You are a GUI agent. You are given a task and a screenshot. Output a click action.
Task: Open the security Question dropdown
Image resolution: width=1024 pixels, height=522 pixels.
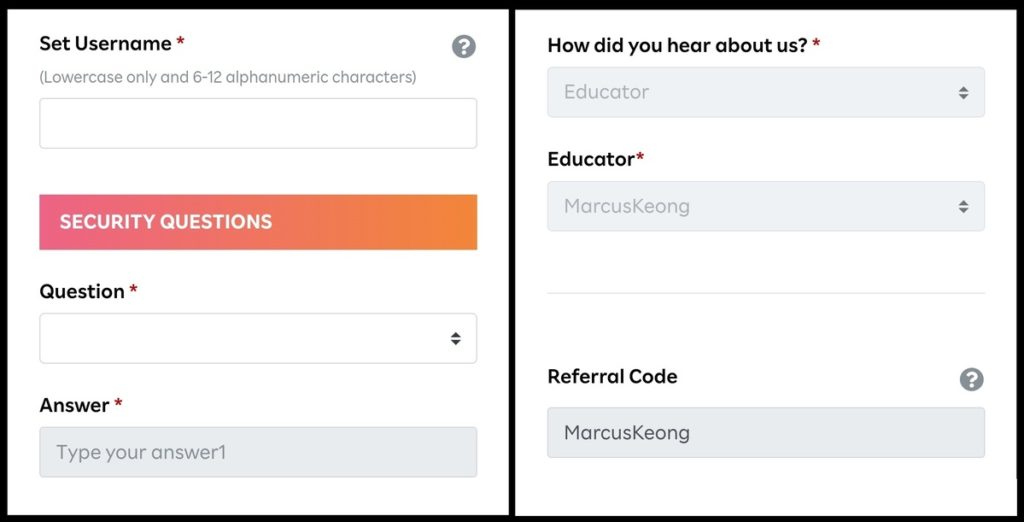258,338
